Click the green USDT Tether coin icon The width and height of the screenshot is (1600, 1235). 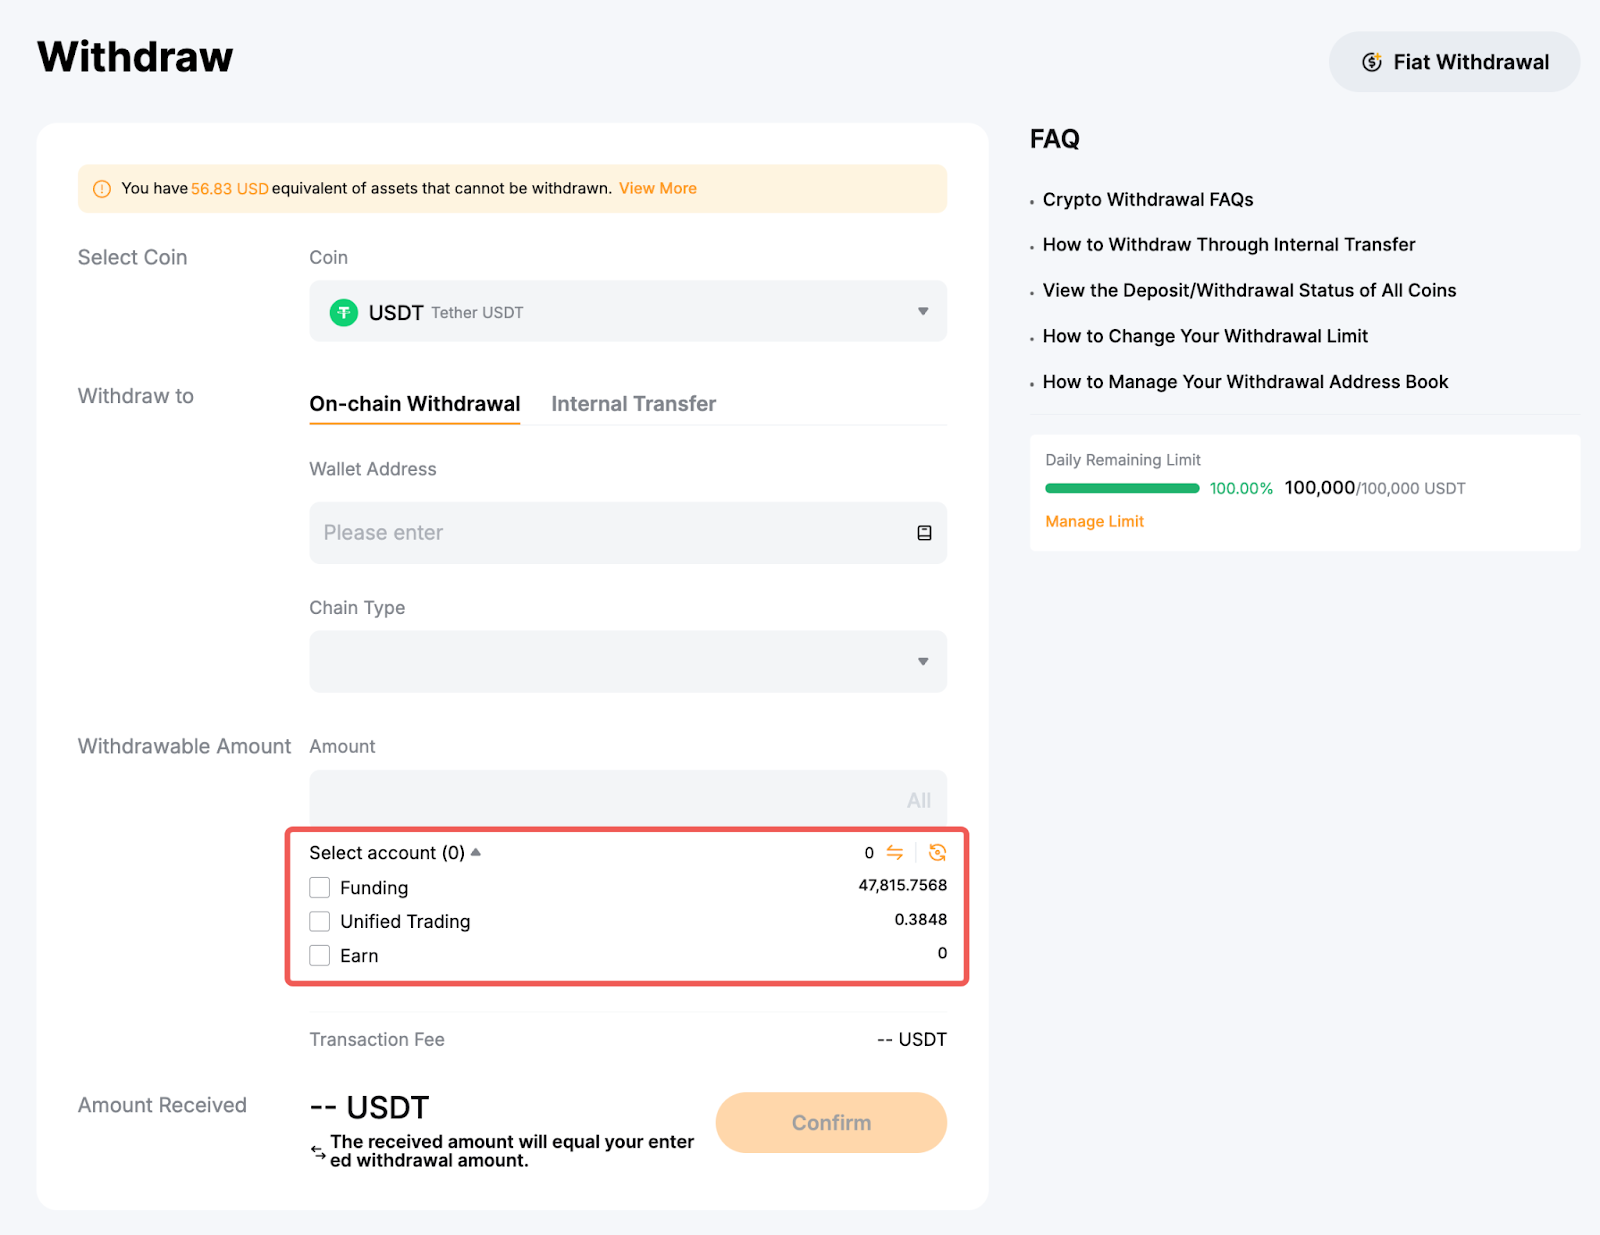pyautogui.click(x=344, y=313)
